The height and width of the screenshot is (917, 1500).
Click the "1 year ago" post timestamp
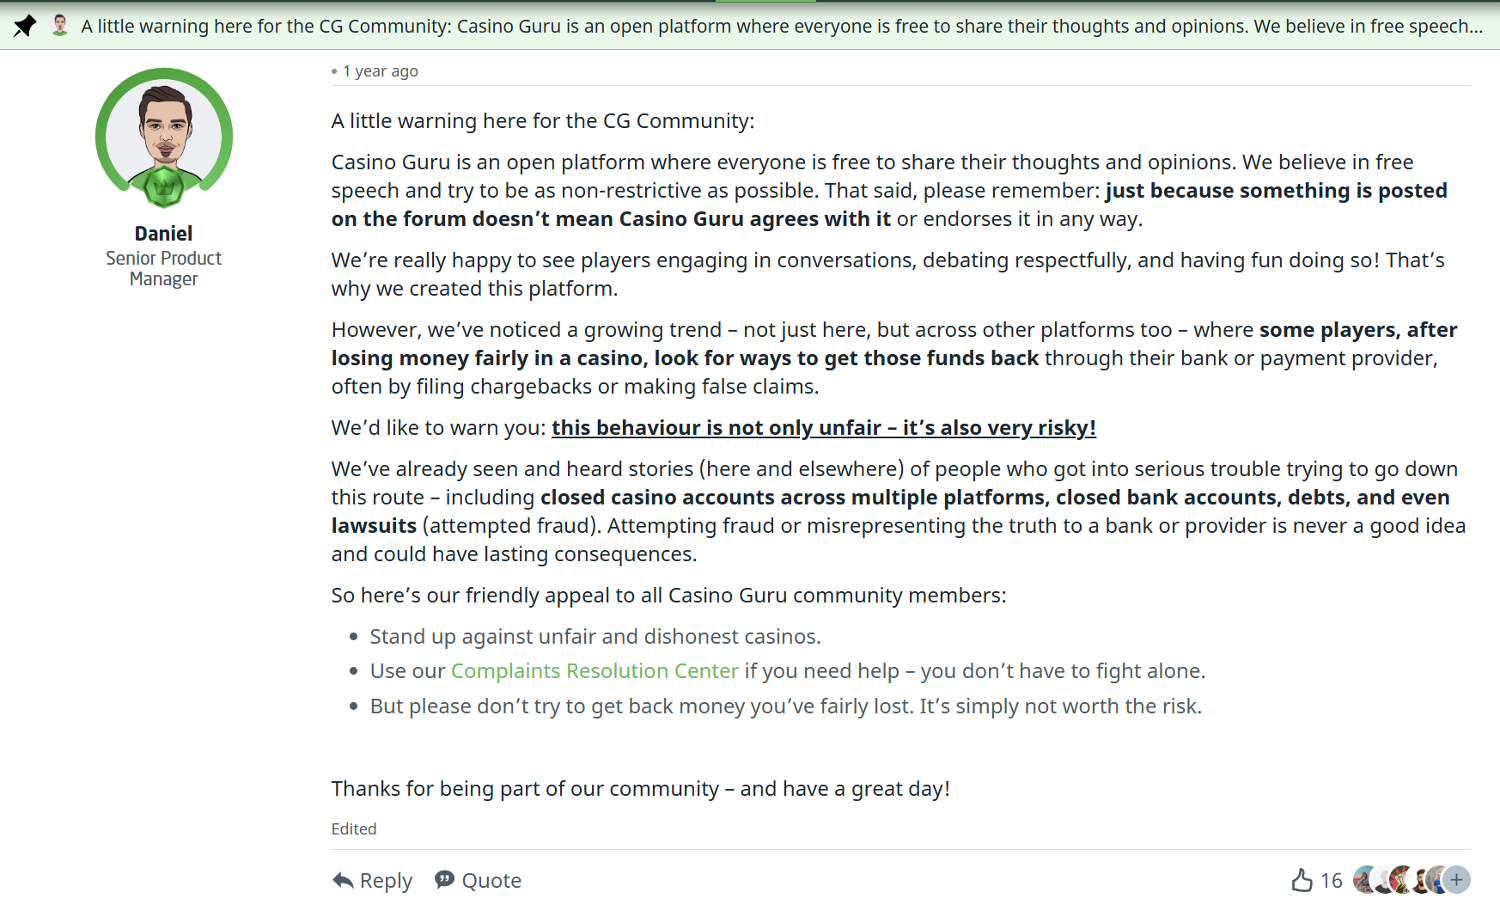(380, 71)
